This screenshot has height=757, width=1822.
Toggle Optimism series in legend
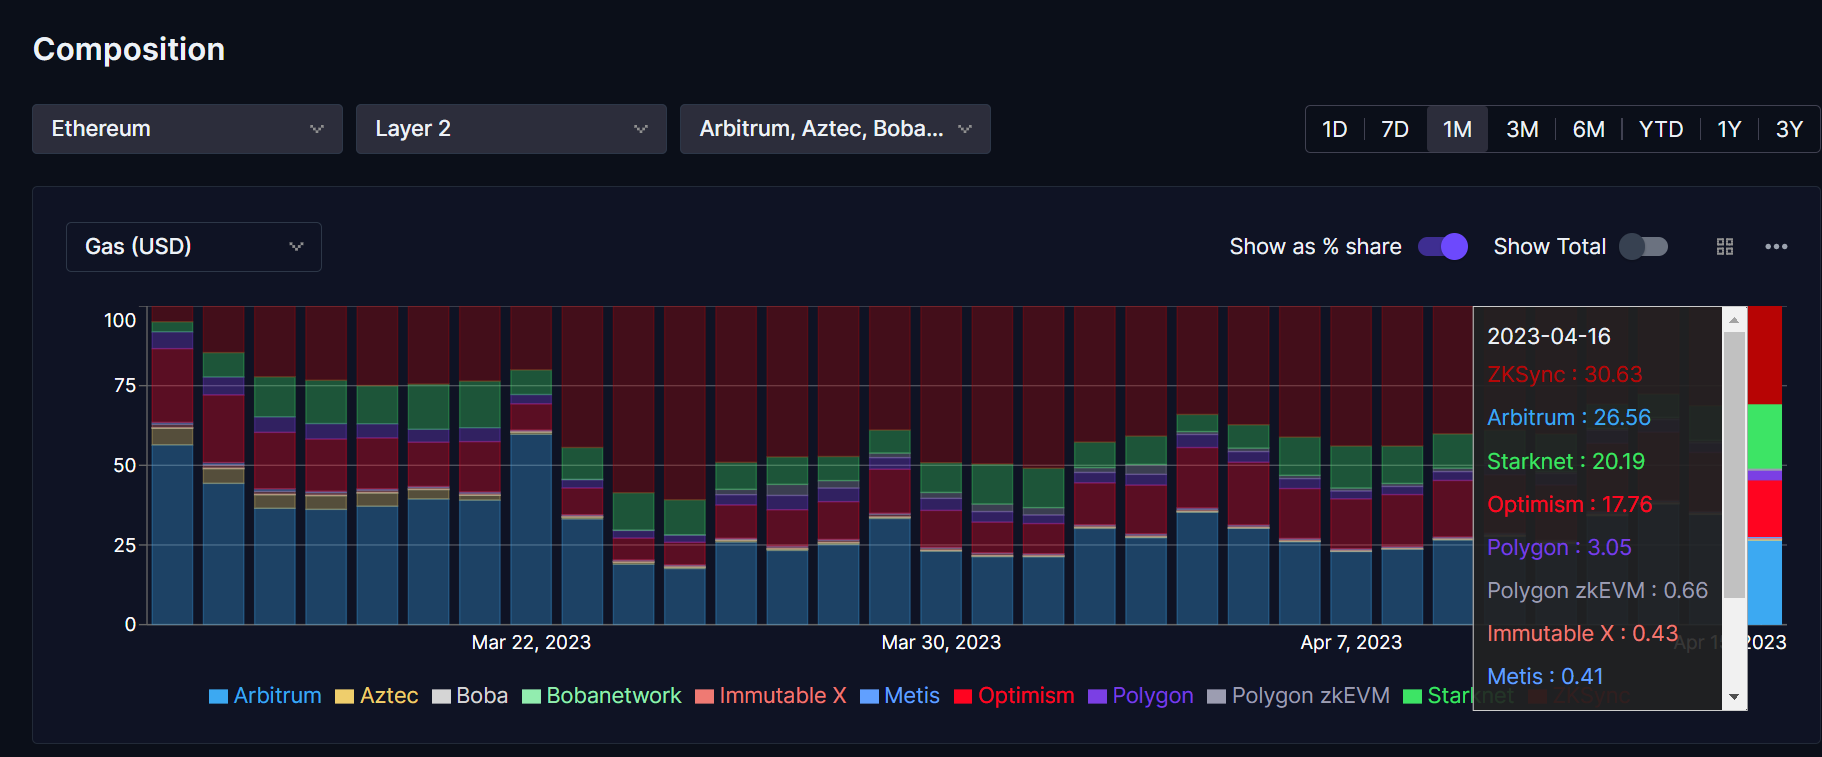(x=1014, y=696)
